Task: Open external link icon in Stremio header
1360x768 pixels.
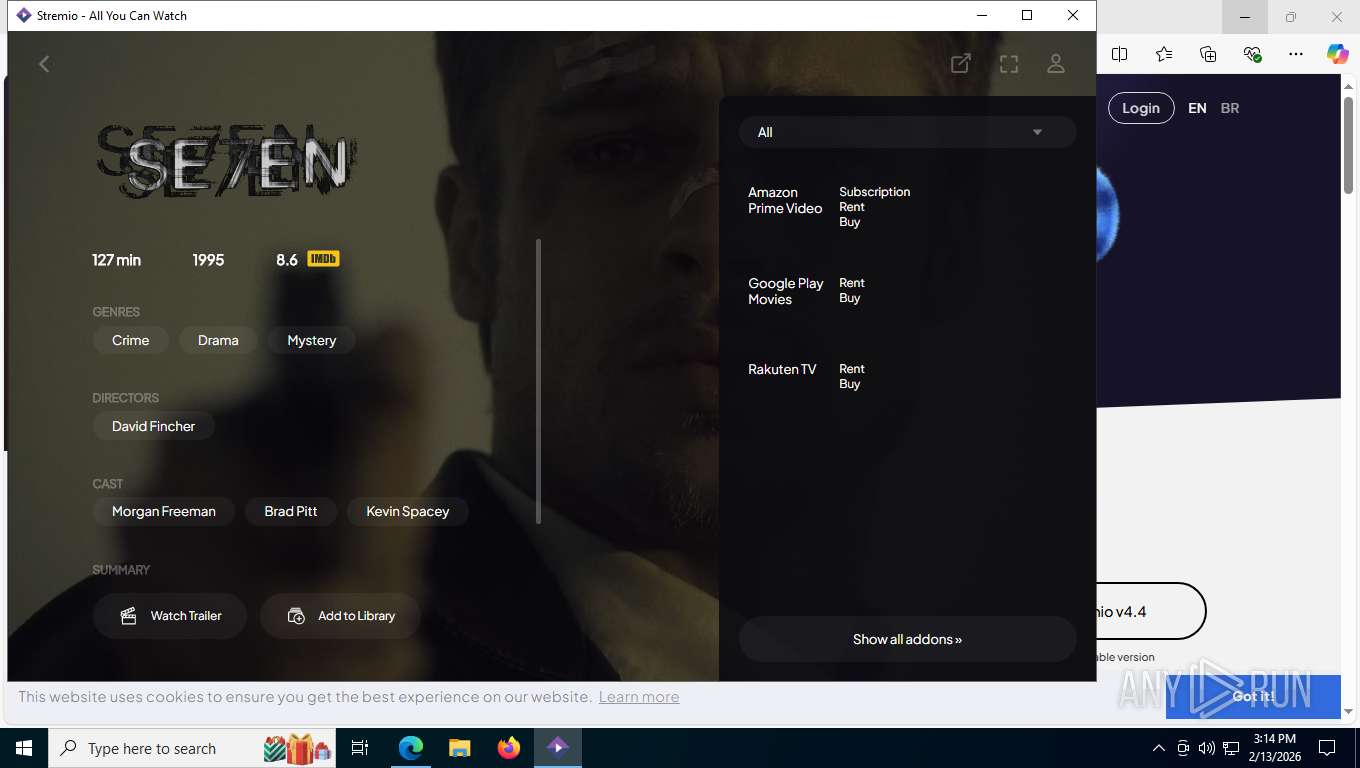Action: (960, 64)
